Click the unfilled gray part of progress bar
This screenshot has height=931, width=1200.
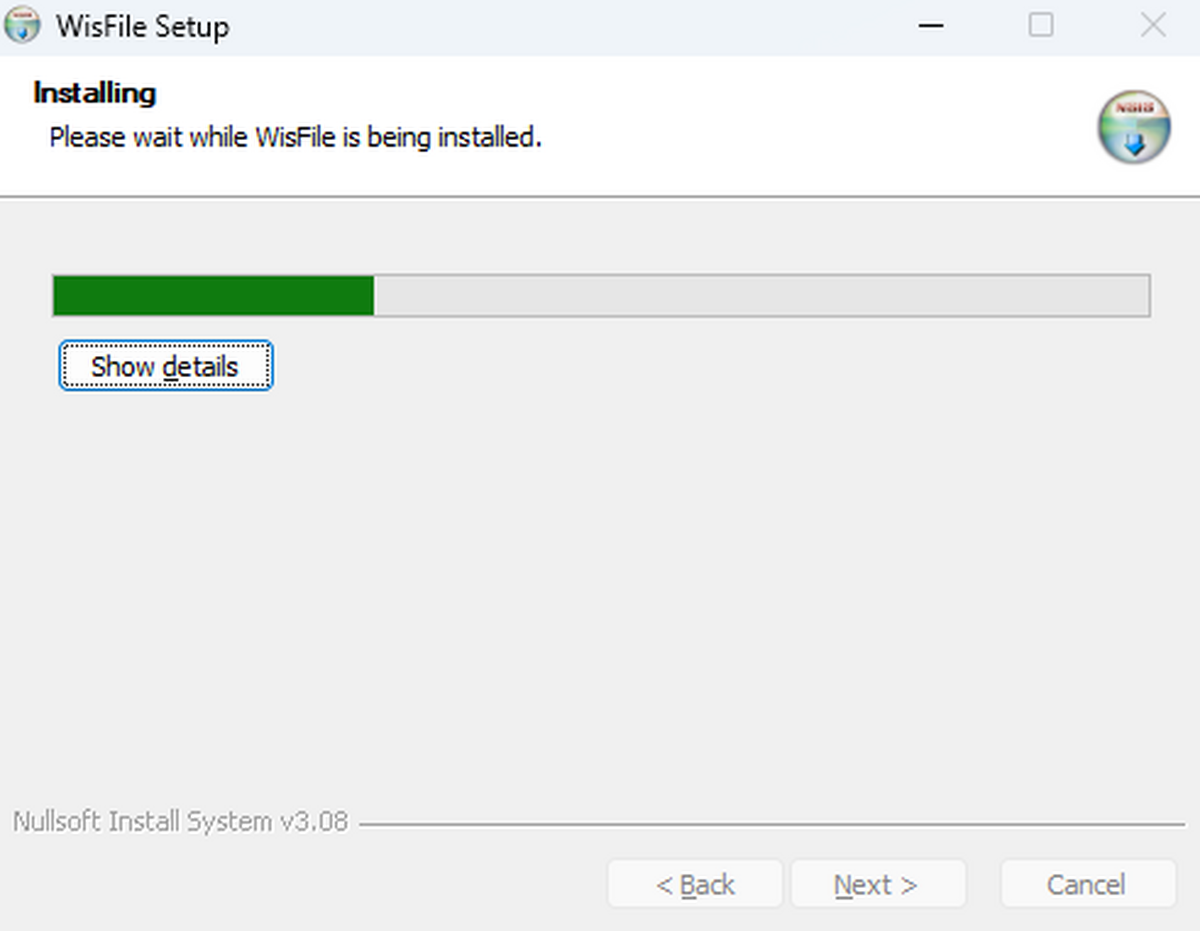click(x=760, y=296)
